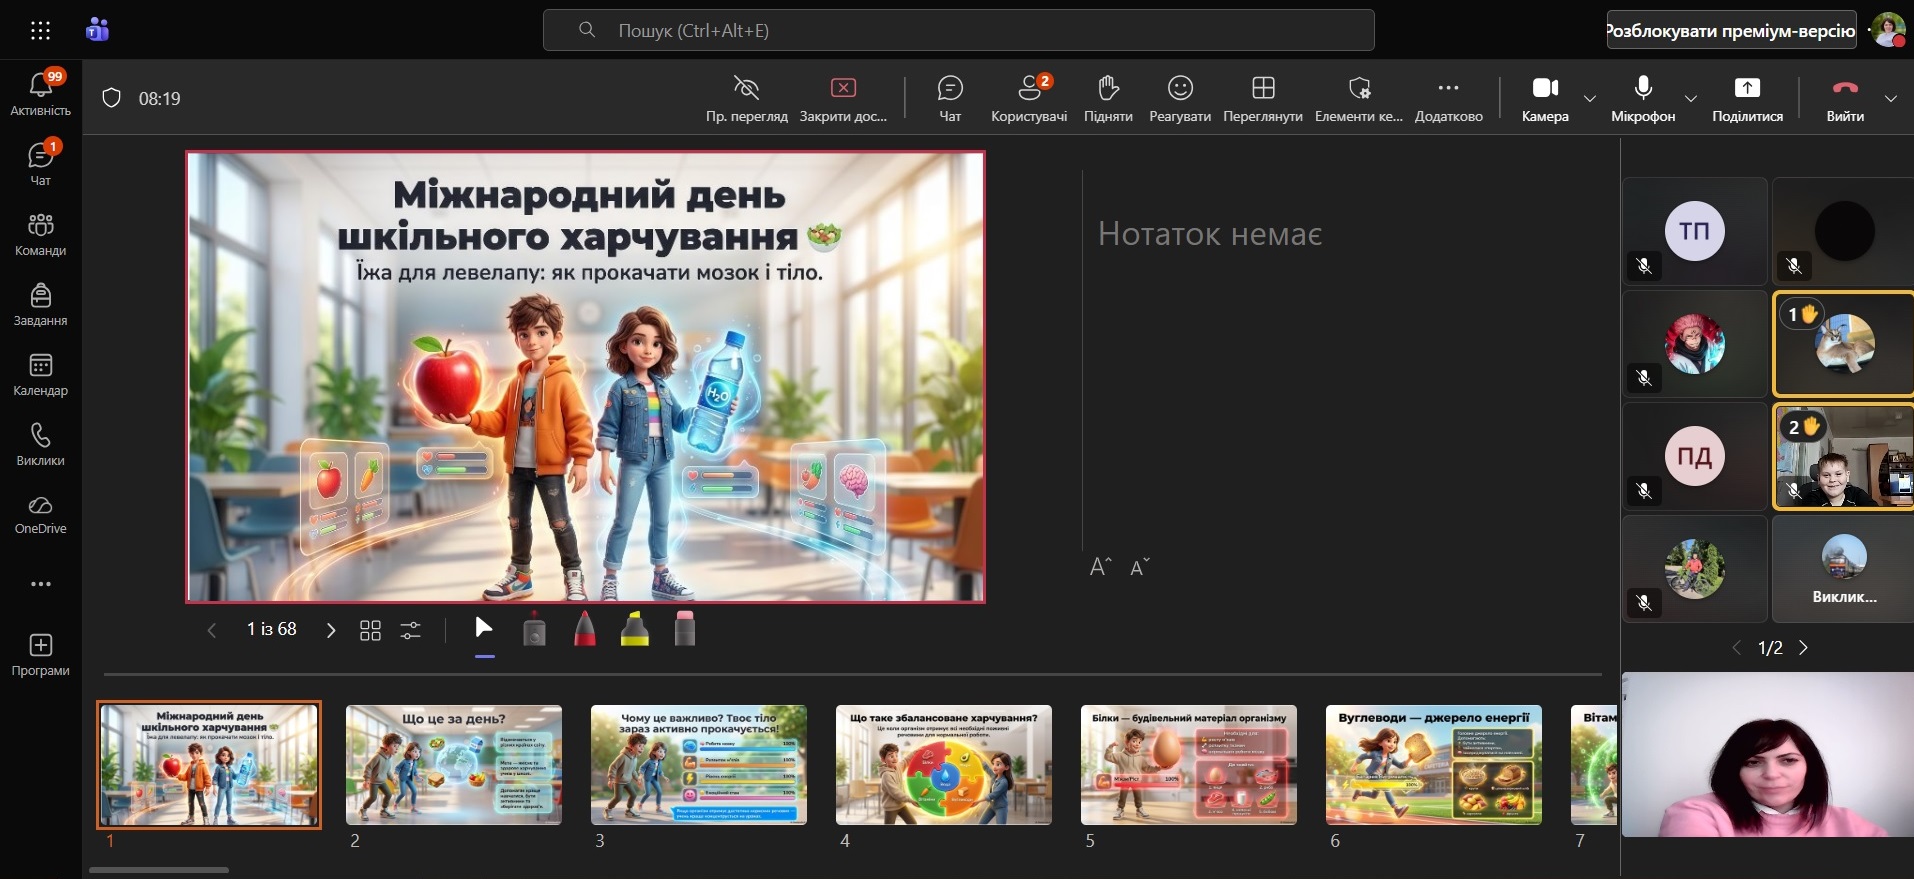The height and width of the screenshot is (879, 1914).
Task: Select the yellow highlighter tool
Action: tap(635, 630)
